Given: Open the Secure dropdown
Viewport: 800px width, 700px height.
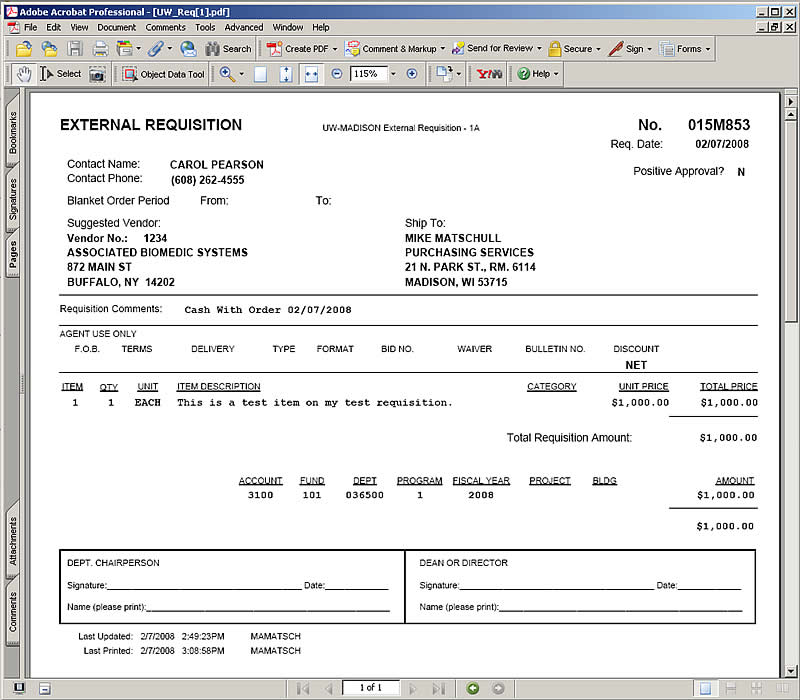Looking at the screenshot, I should click(x=574, y=49).
